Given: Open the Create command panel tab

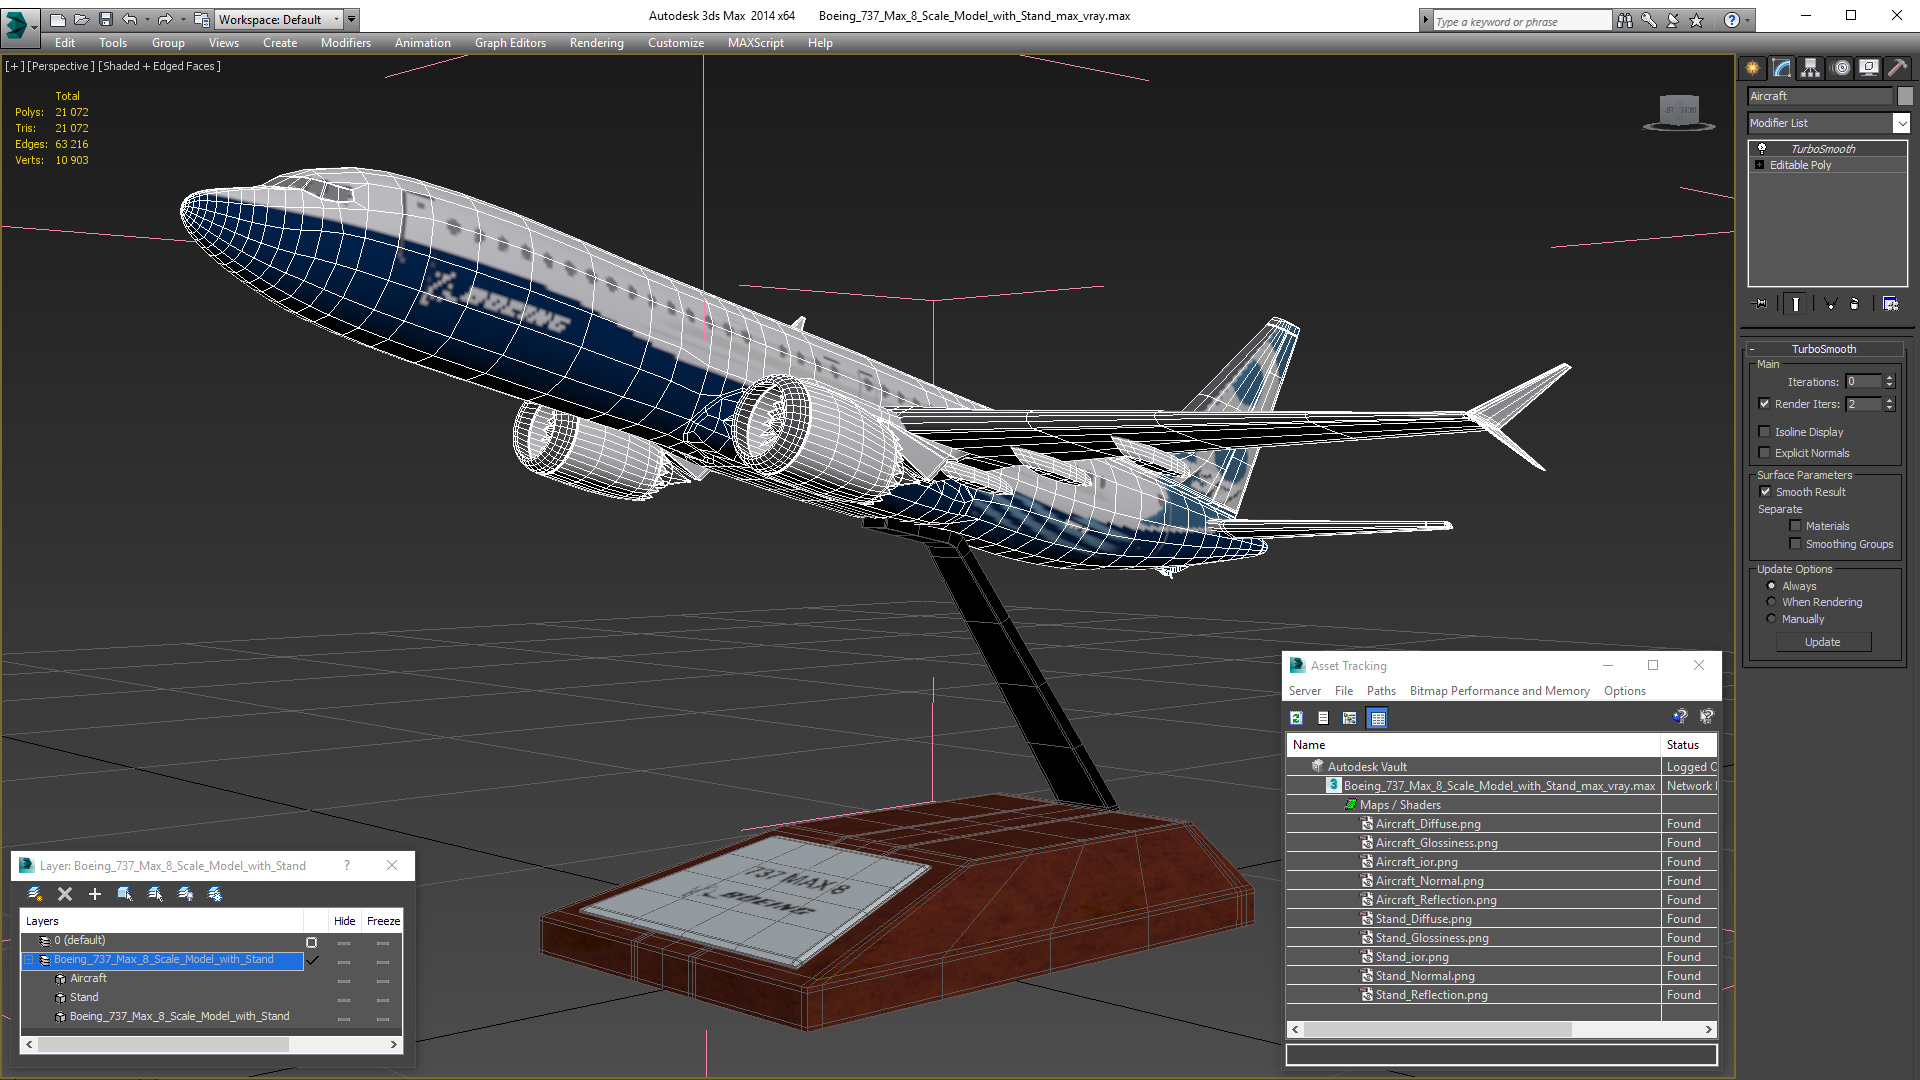Looking at the screenshot, I should 1753,68.
